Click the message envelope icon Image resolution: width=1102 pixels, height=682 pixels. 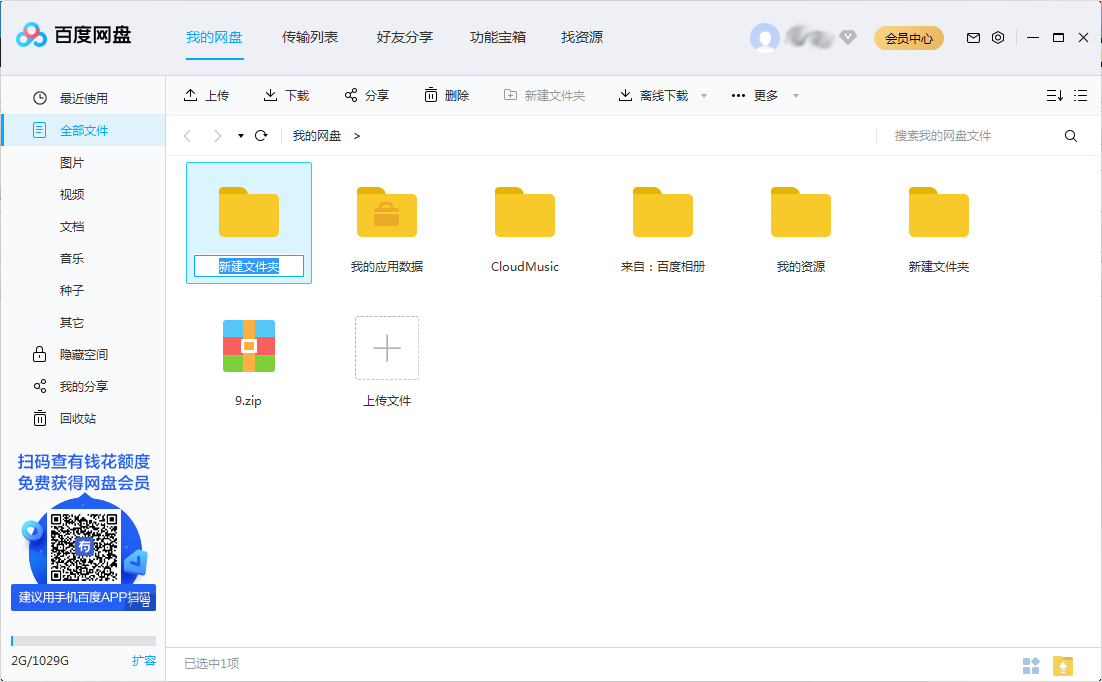pyautogui.click(x=972, y=37)
